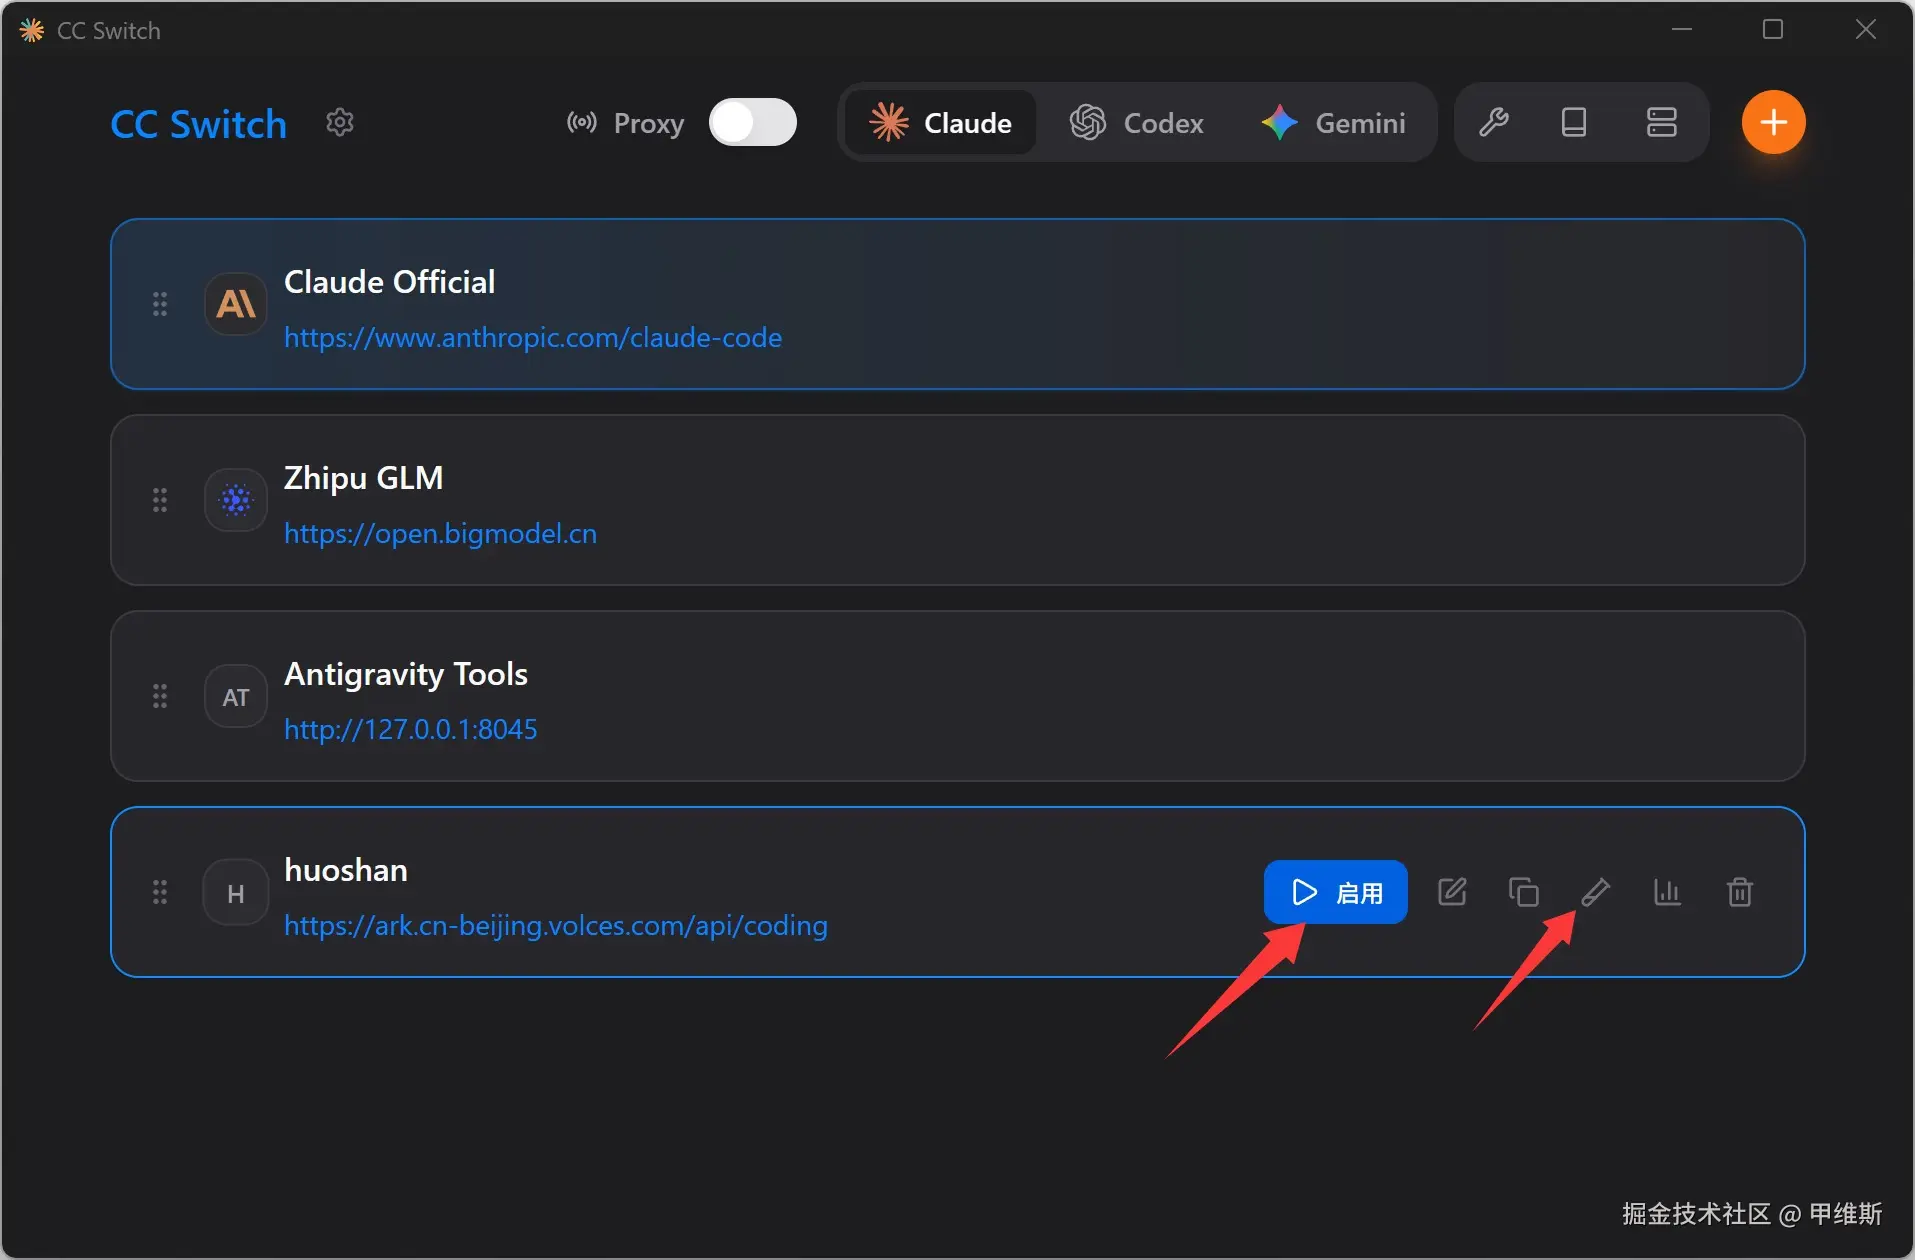This screenshot has width=1915, height=1260.
Task: Click the AT avatar for Antigravity Tools
Action: (x=236, y=696)
